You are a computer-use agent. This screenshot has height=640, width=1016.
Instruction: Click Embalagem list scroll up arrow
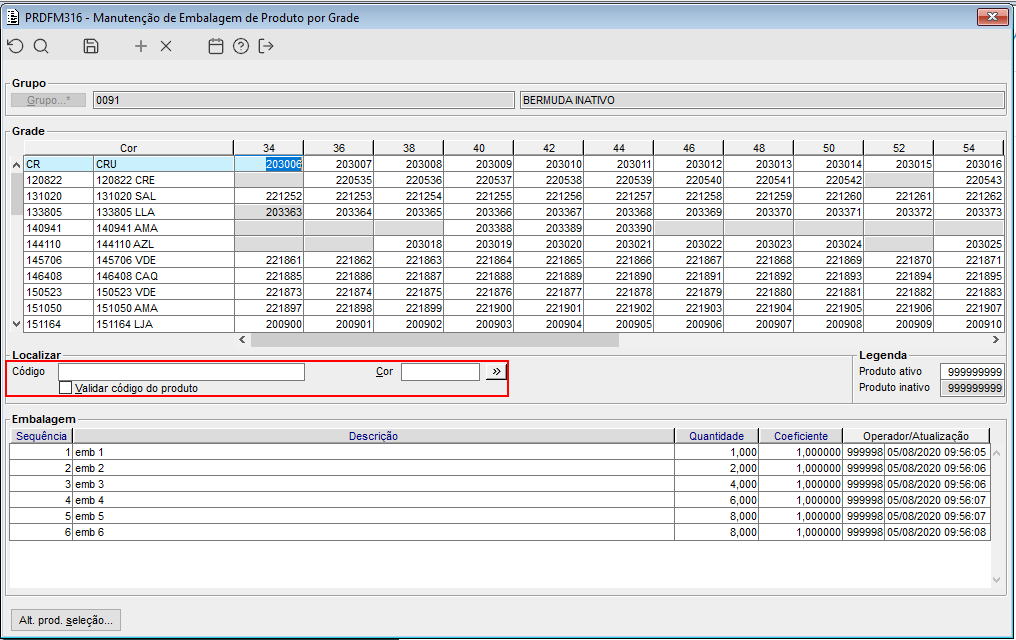tap(997, 453)
